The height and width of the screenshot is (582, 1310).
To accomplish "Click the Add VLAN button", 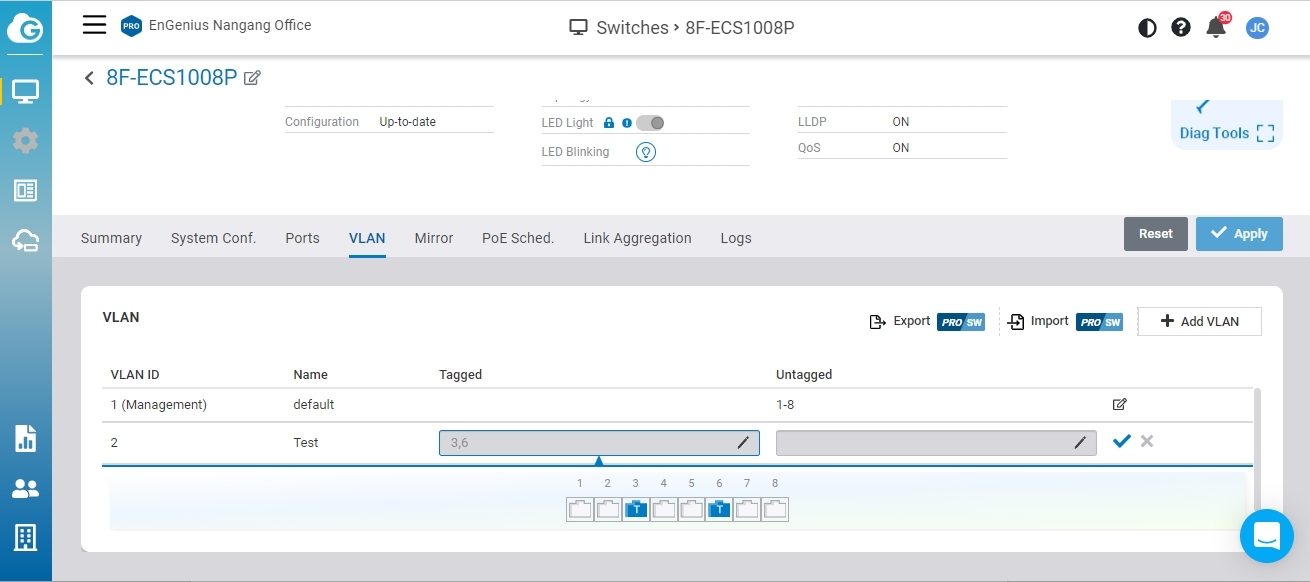I will [x=1199, y=321].
